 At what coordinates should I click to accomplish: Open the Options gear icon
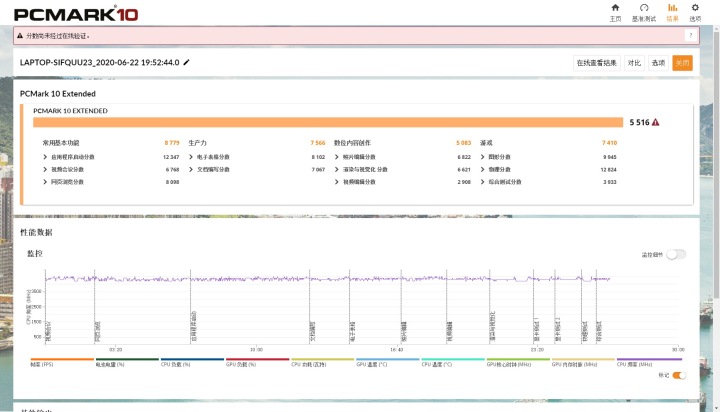click(695, 8)
